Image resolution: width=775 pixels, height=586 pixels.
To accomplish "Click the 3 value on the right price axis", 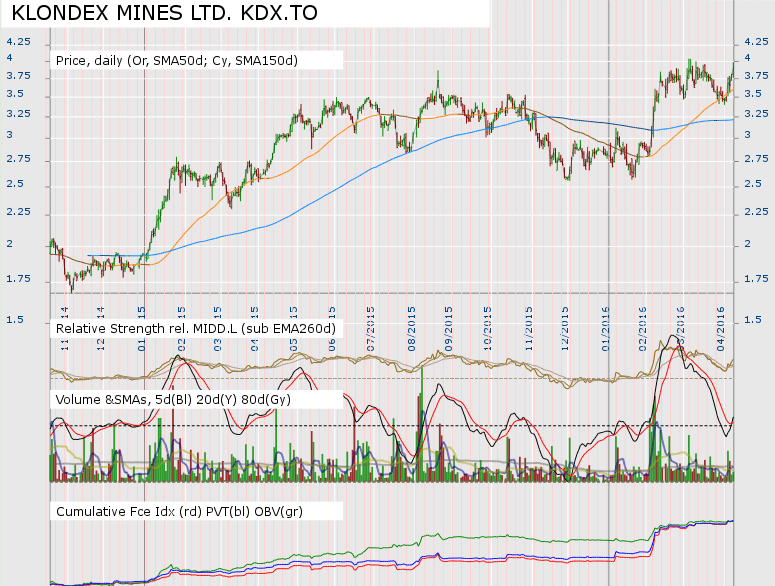I will click(747, 135).
